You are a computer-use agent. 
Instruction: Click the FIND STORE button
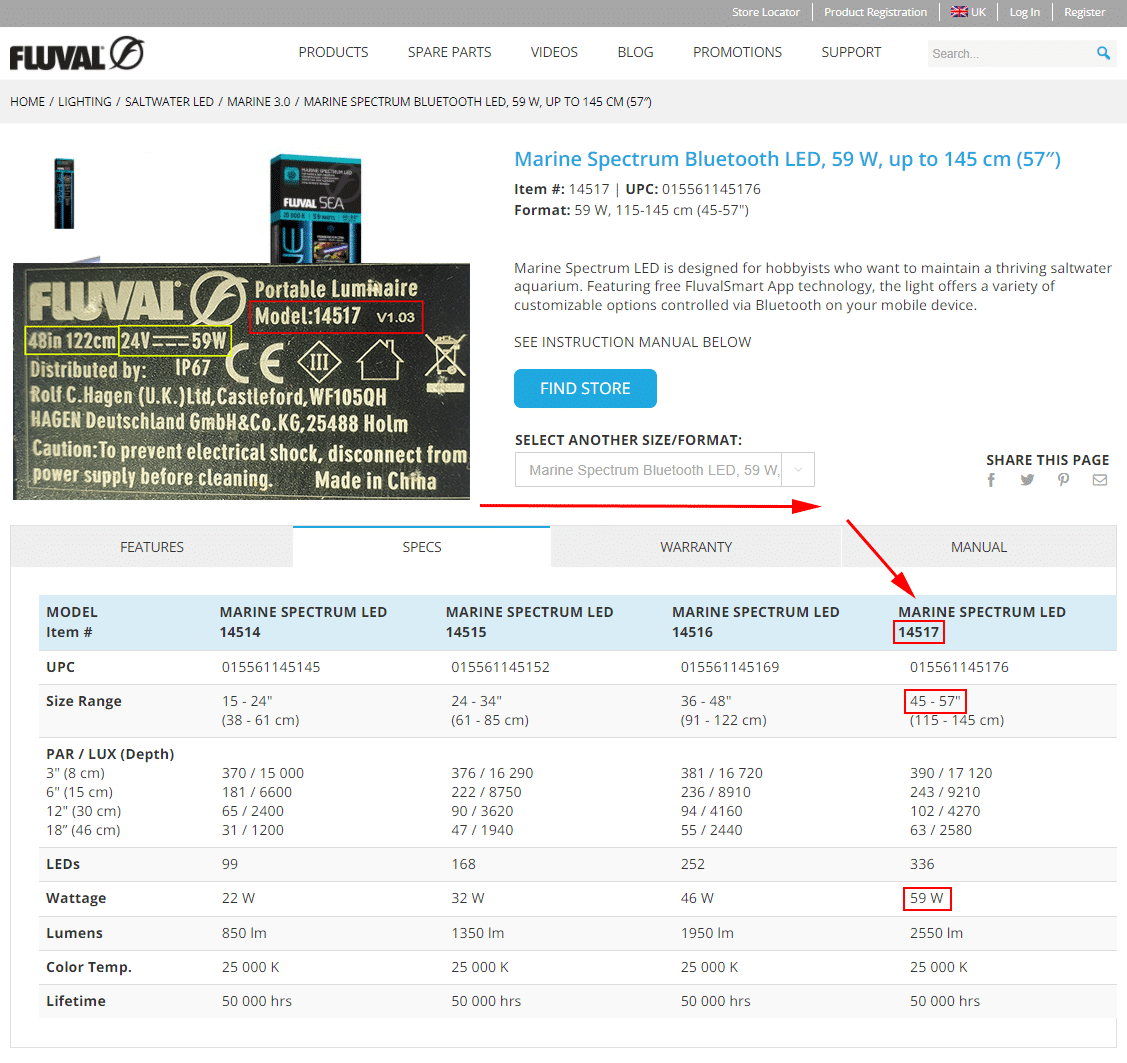585,389
